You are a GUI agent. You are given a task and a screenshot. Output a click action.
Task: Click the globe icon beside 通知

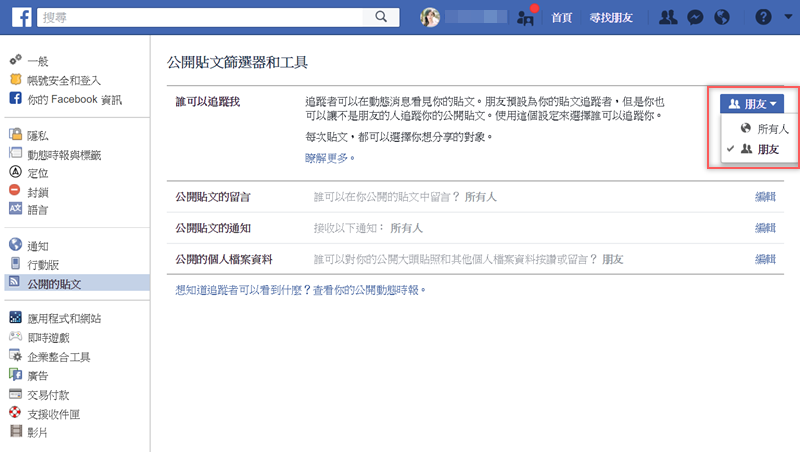[15, 244]
